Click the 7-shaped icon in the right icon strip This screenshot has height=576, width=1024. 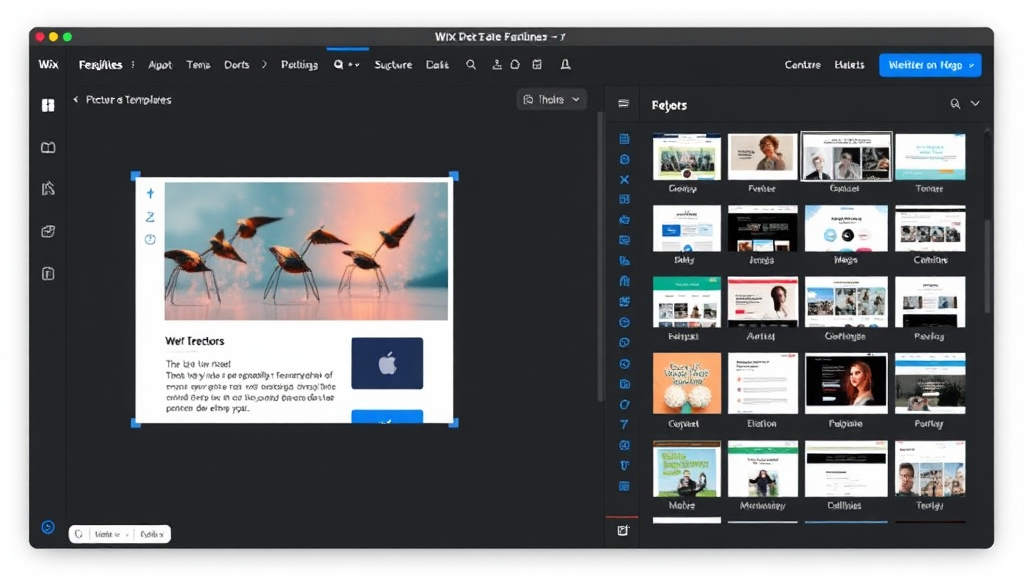point(624,424)
